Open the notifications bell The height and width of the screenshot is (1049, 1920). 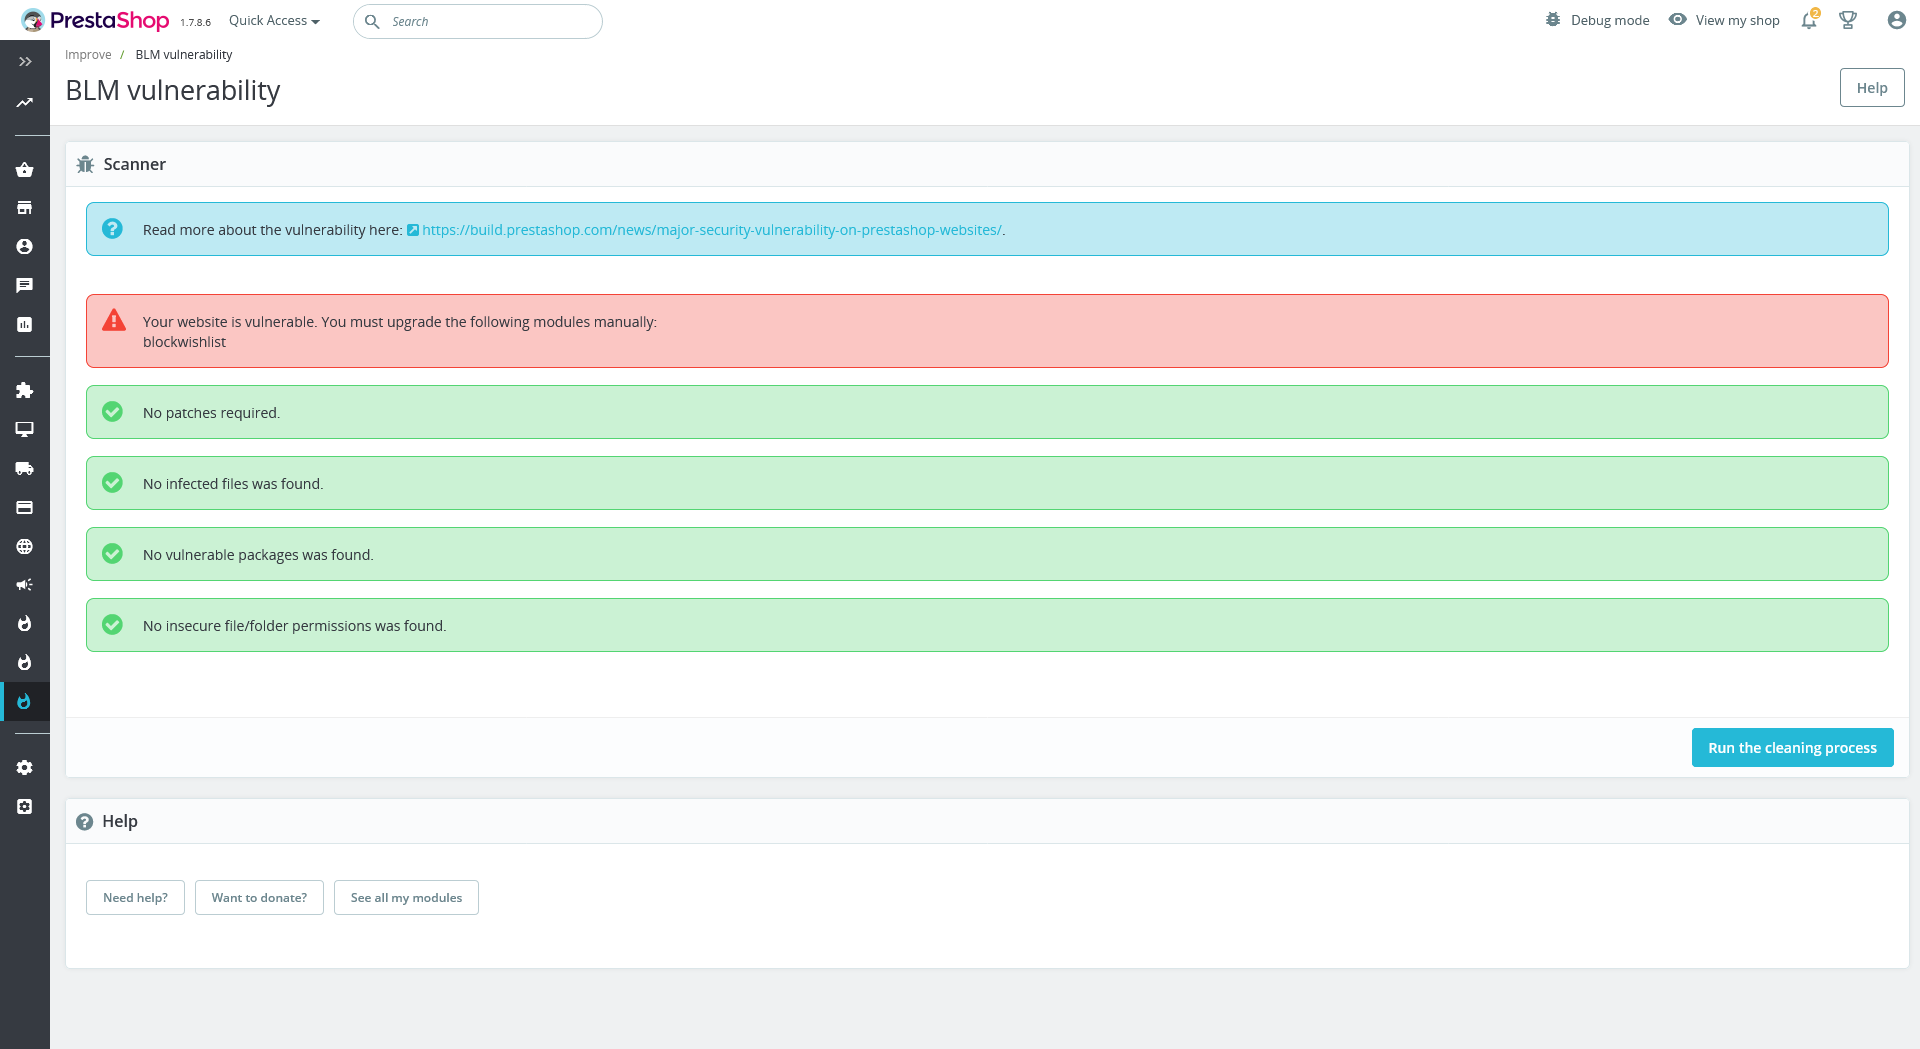1810,20
